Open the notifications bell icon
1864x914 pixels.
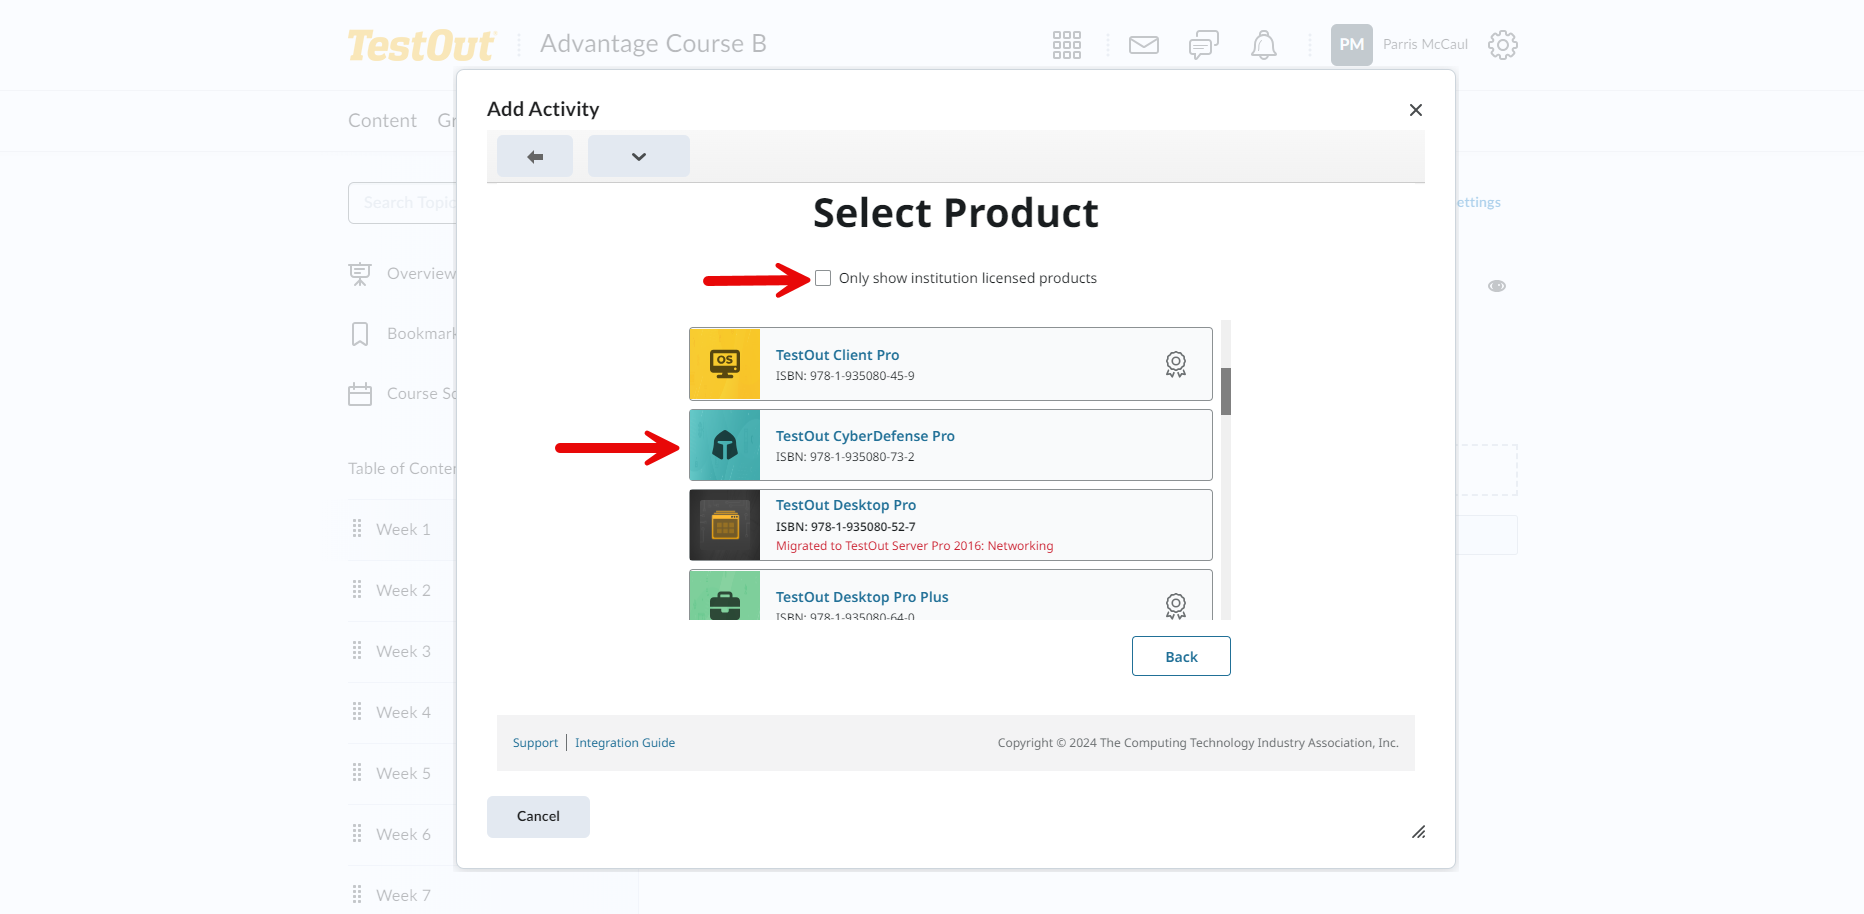coord(1264,45)
